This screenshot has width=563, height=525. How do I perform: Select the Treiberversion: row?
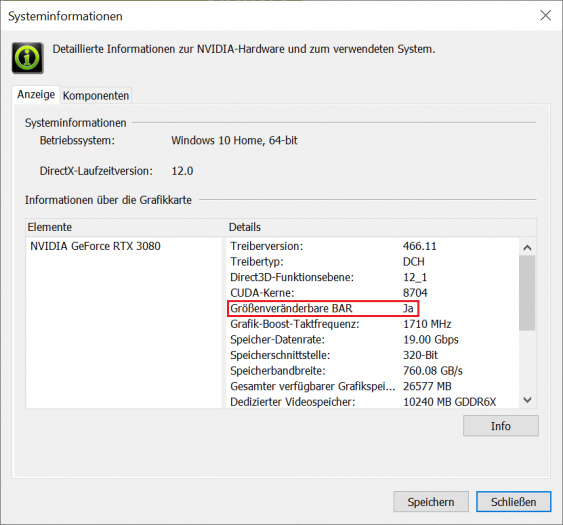click(373, 246)
